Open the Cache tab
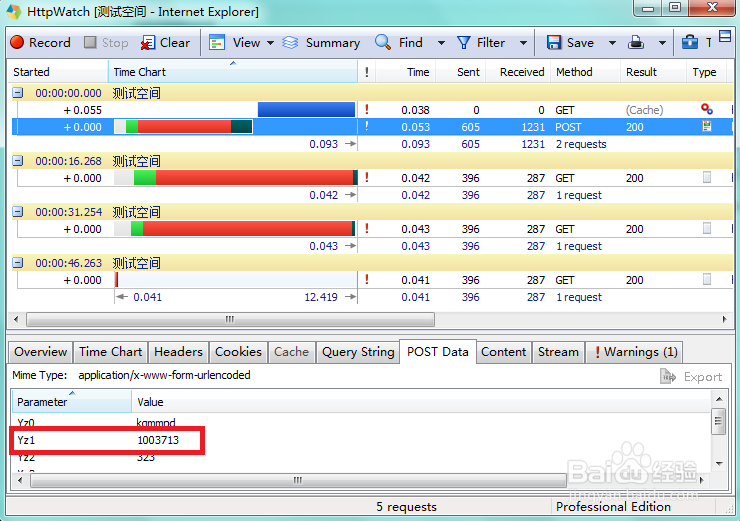740x521 pixels. coord(292,352)
